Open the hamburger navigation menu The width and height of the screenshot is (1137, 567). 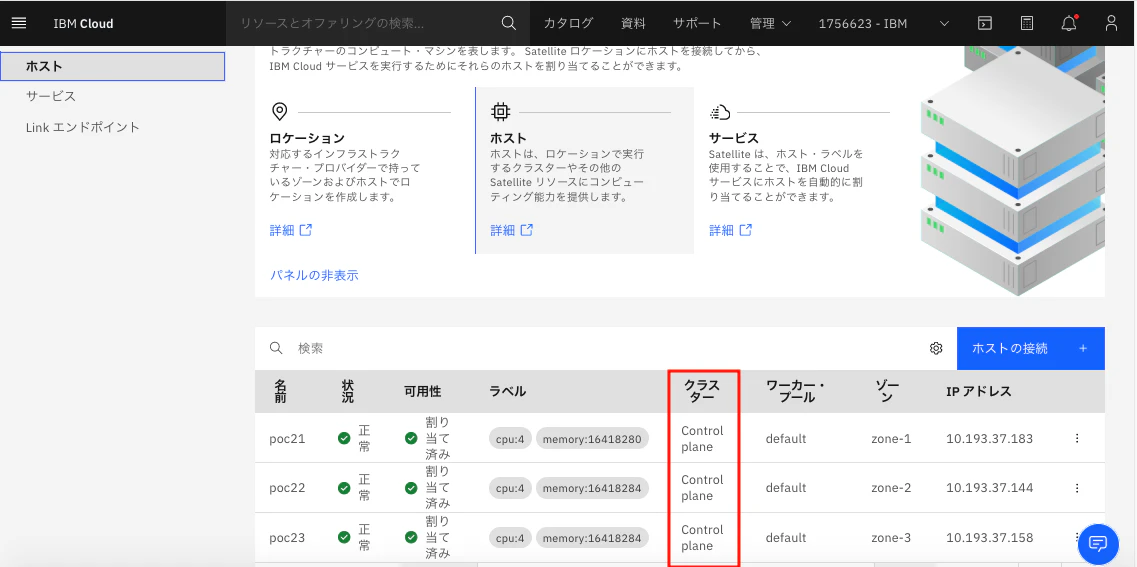click(20, 23)
